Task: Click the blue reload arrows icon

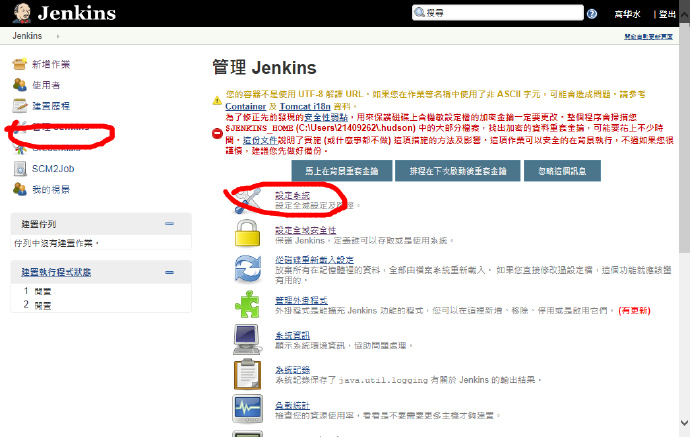Action: 248,268
